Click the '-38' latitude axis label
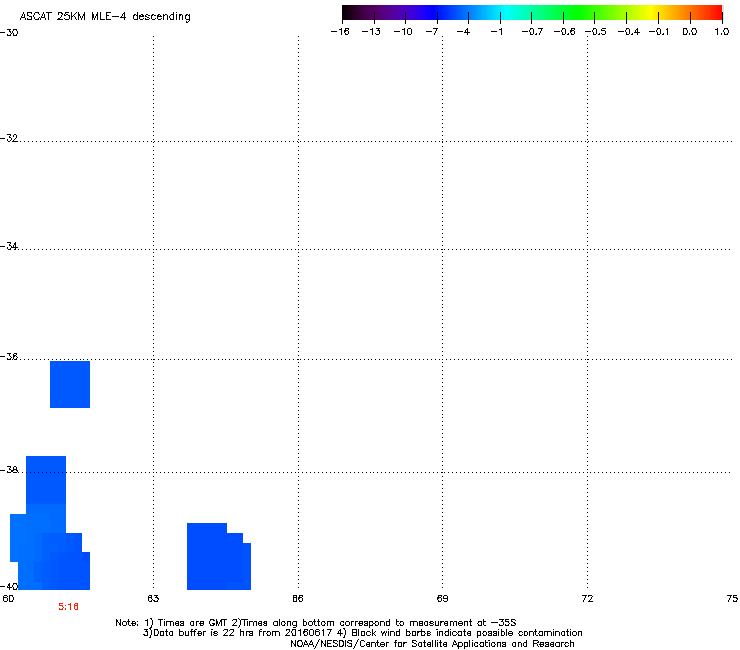Screen dimensions: 740x650 (x=9, y=470)
